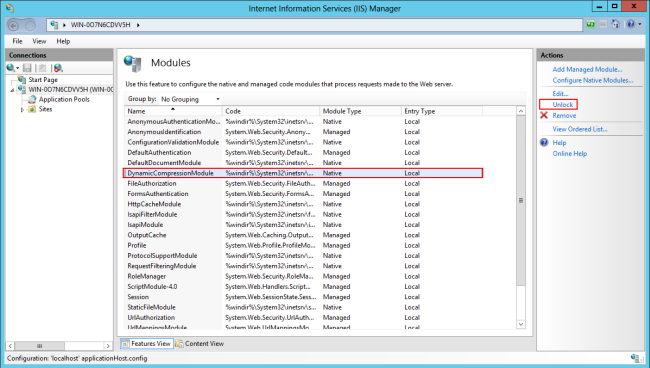Sort by the Module Type column header
Image resolution: width=650 pixels, height=368 pixels.
(360, 111)
